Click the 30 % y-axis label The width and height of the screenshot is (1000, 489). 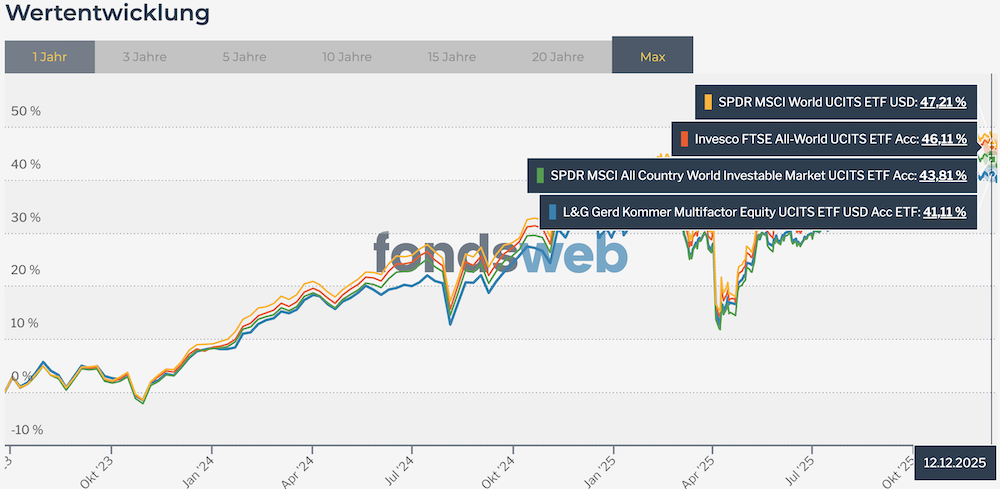[x=26, y=217]
